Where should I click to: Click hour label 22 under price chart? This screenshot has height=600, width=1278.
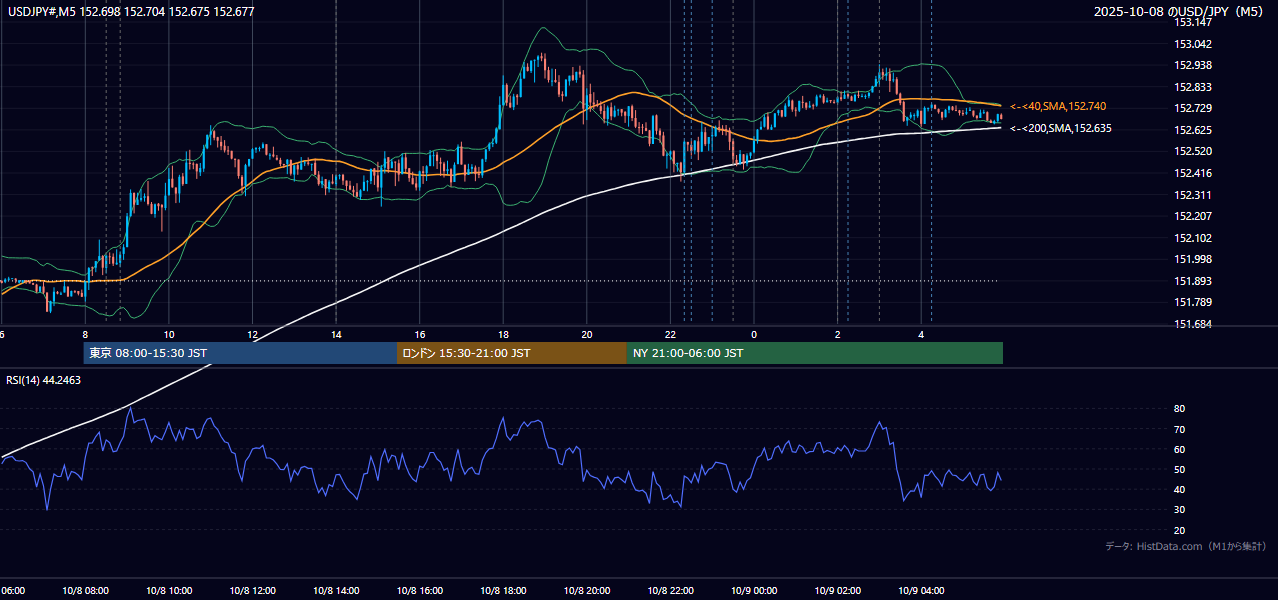tap(671, 334)
